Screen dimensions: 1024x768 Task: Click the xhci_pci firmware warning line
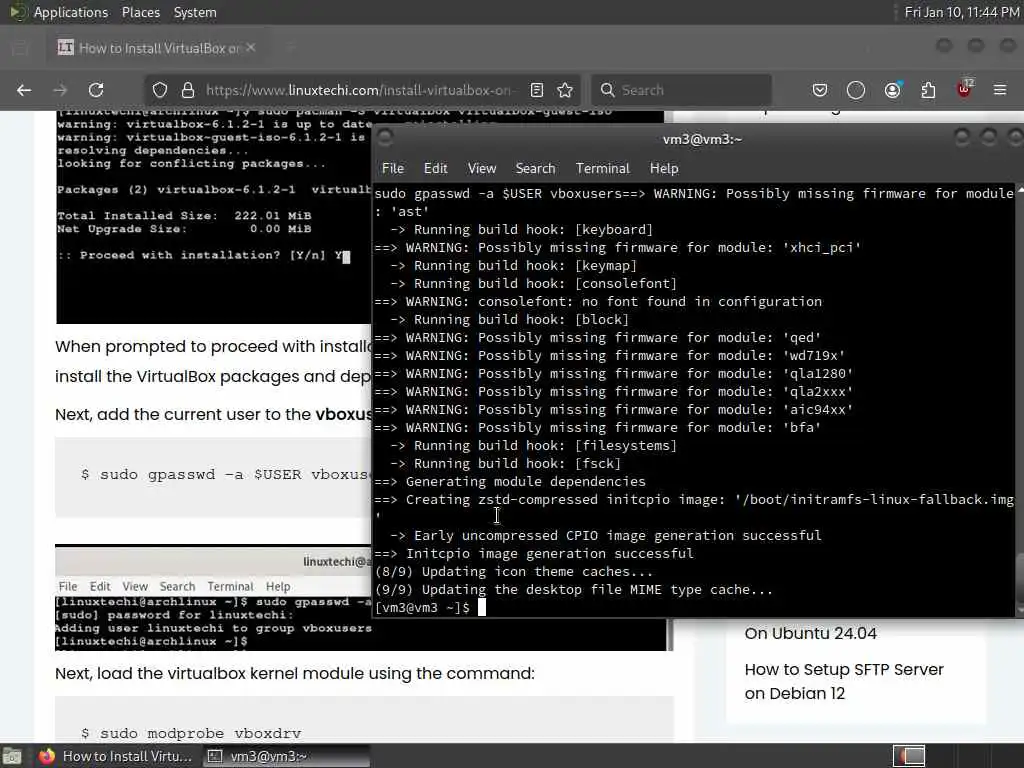(618, 248)
